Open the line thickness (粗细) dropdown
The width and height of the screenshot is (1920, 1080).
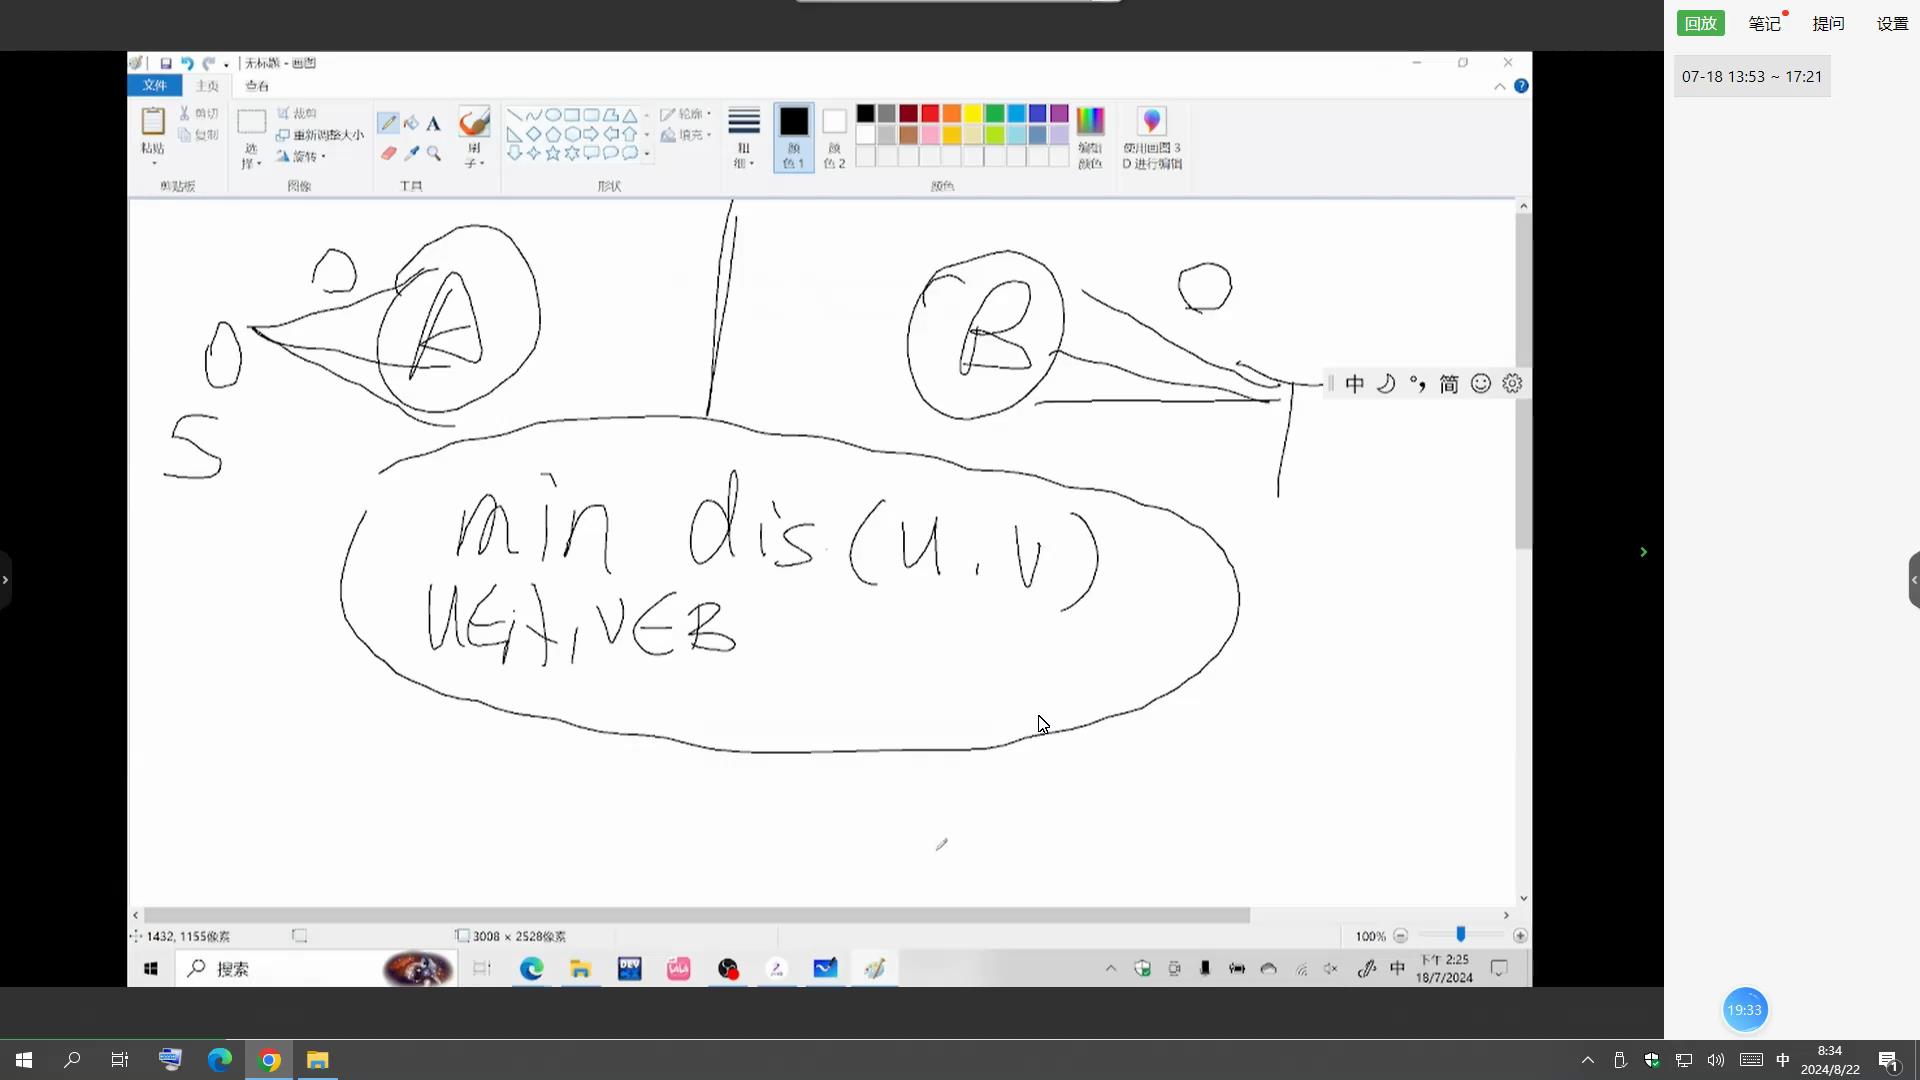(x=743, y=138)
